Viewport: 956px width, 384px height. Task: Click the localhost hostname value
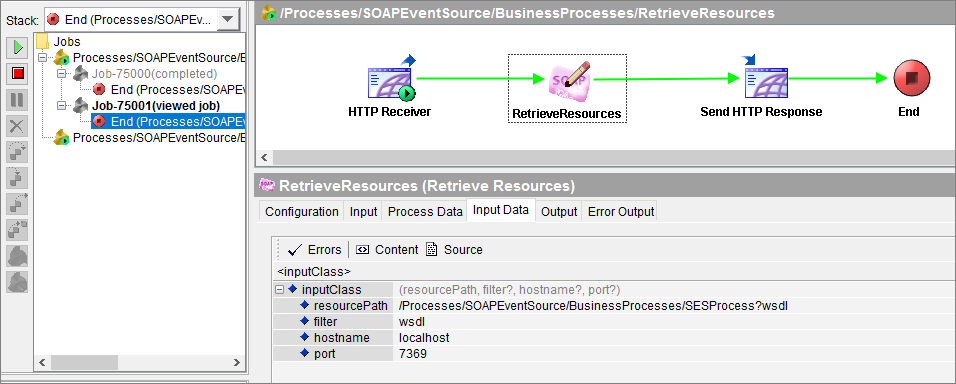point(424,337)
